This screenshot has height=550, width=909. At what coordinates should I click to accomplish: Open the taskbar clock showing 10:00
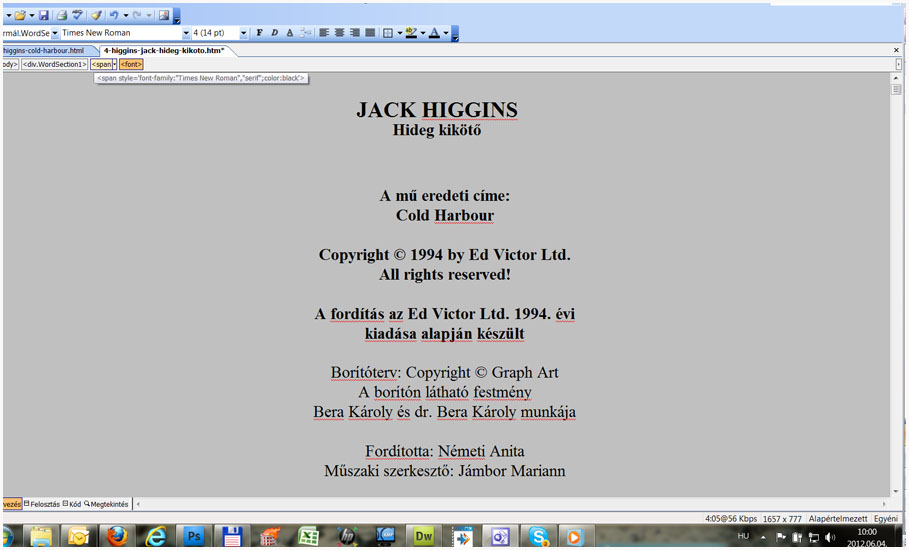(x=866, y=537)
